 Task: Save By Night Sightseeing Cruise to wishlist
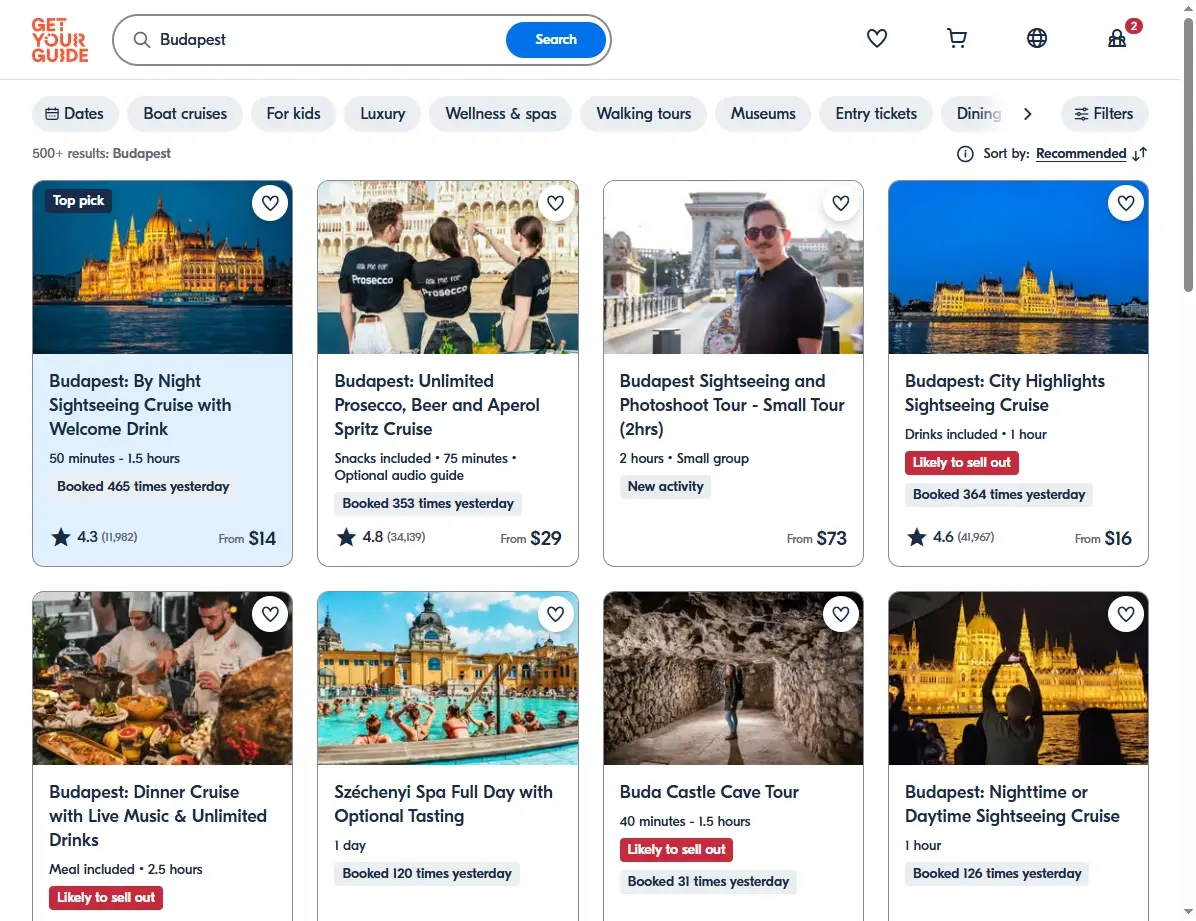(x=270, y=203)
